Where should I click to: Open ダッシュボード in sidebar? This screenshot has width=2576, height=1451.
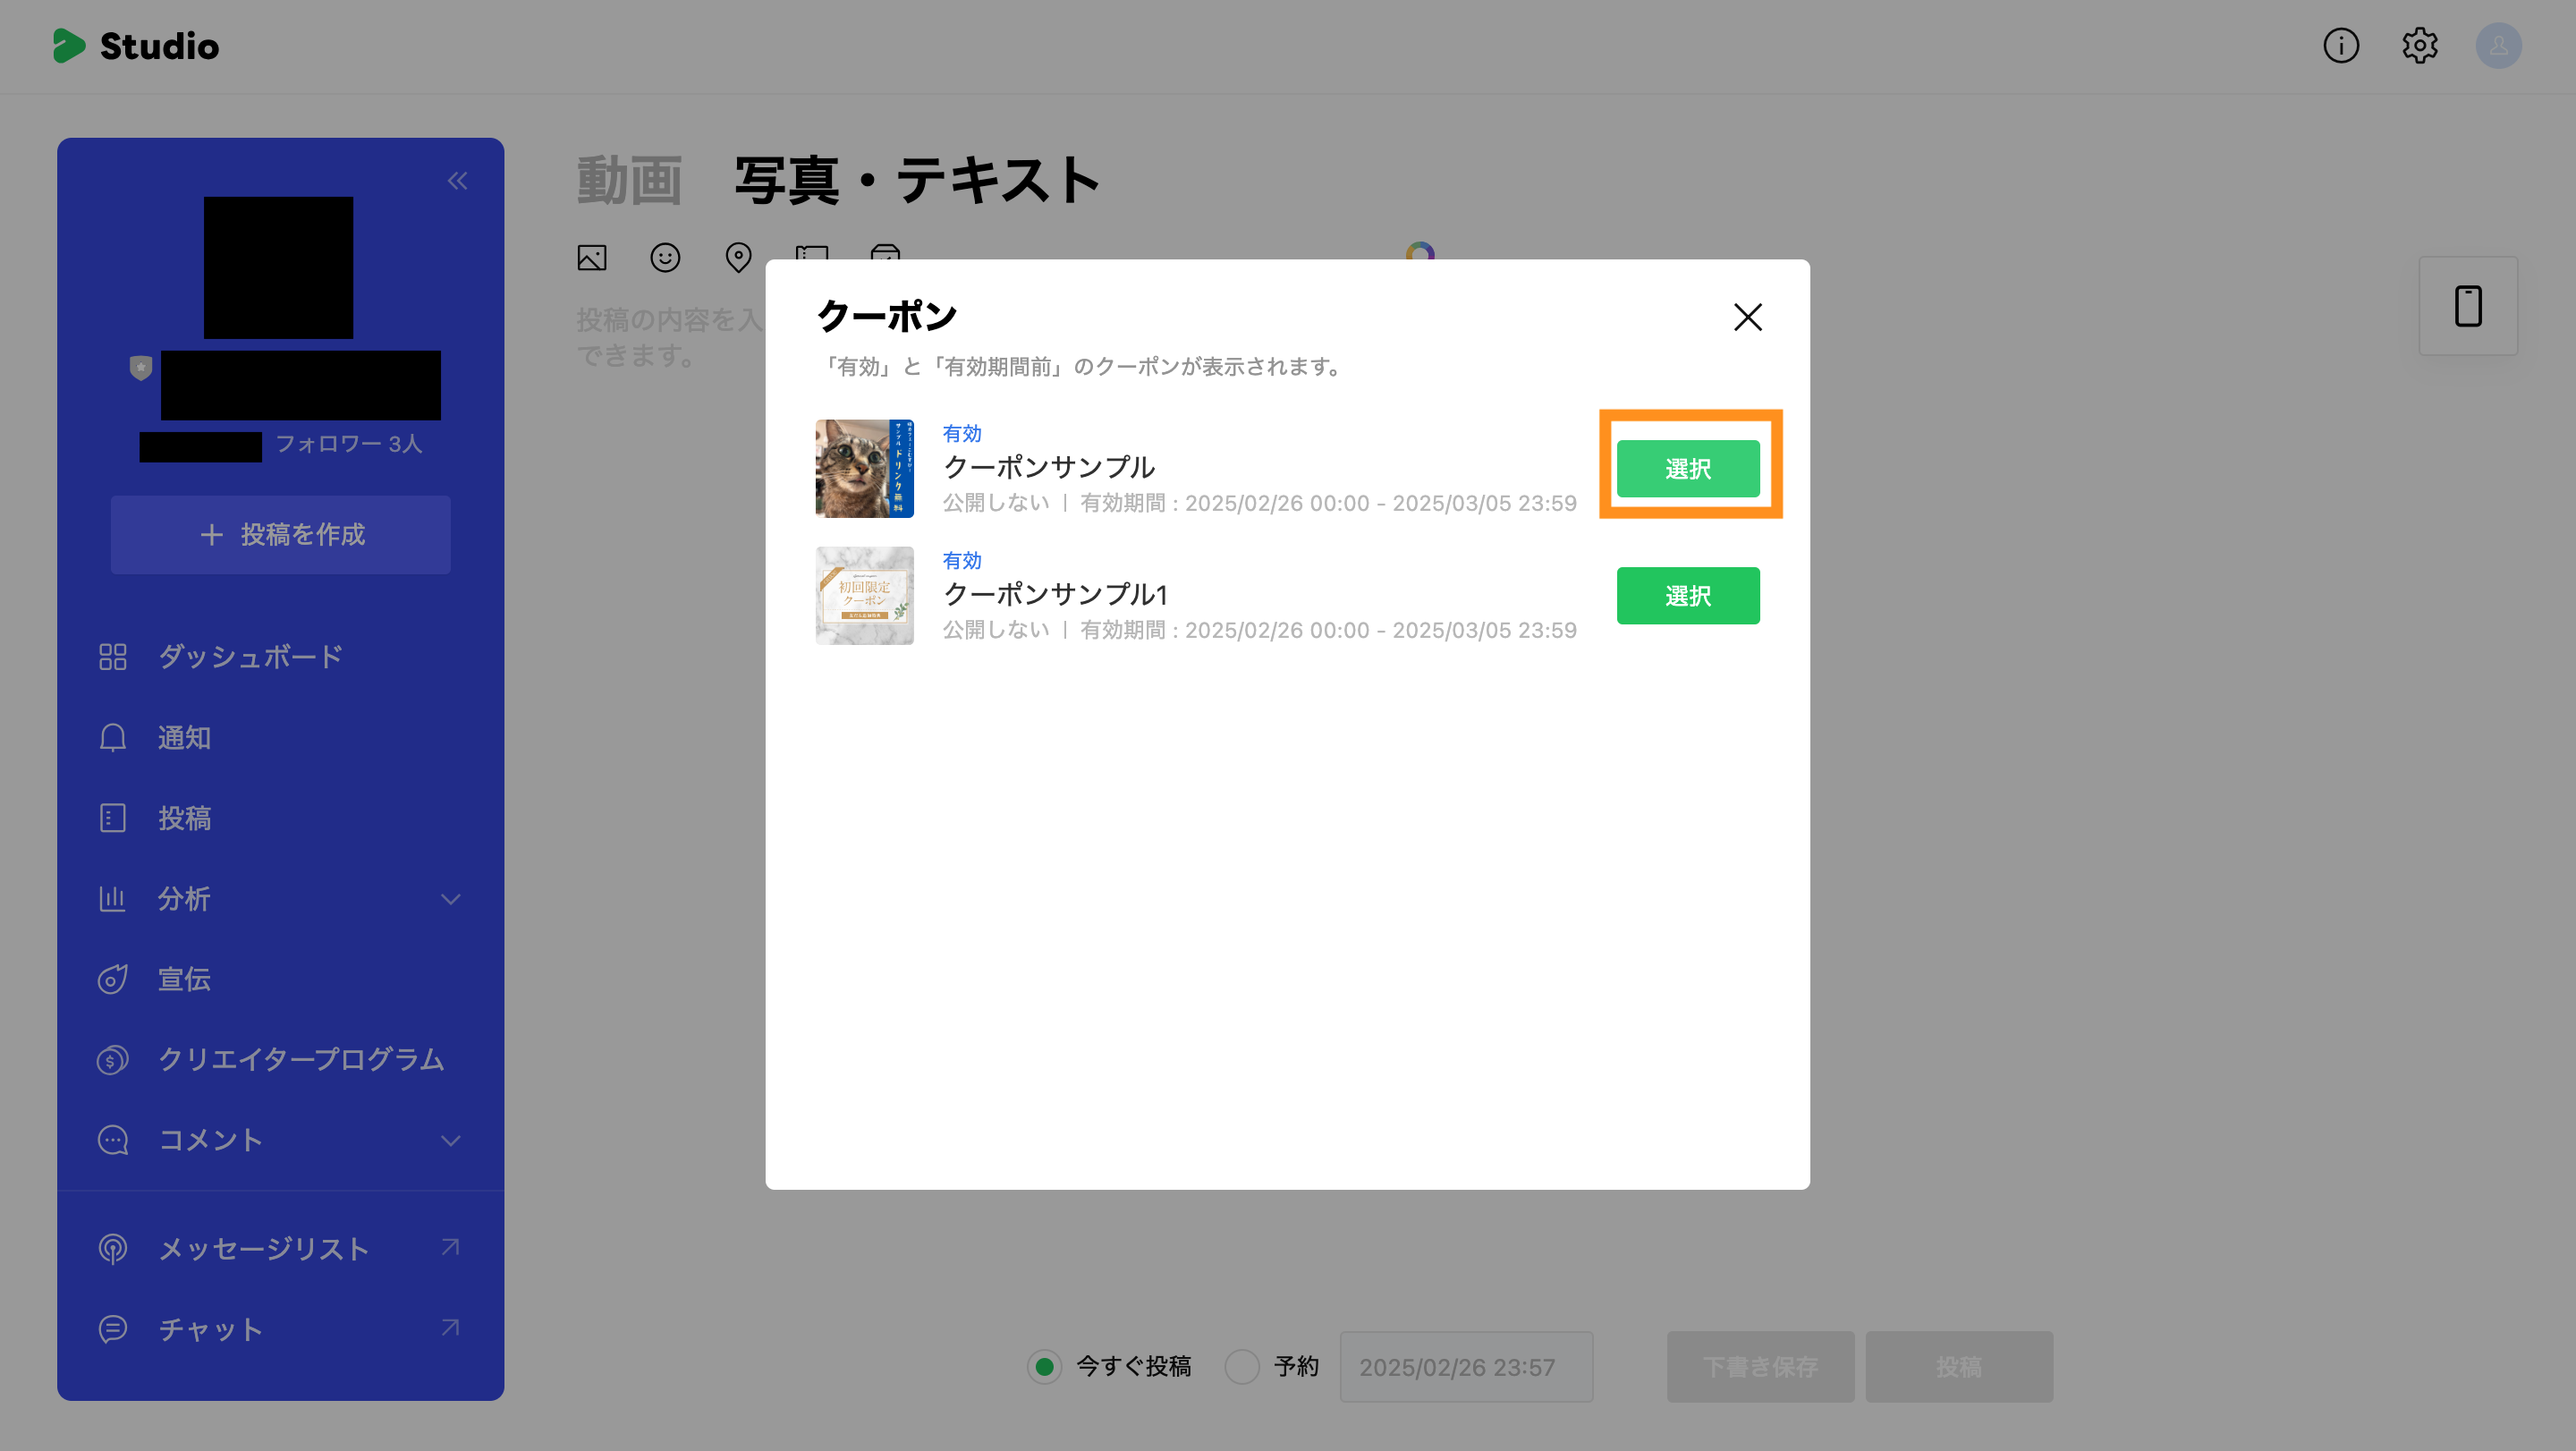[x=250, y=657]
